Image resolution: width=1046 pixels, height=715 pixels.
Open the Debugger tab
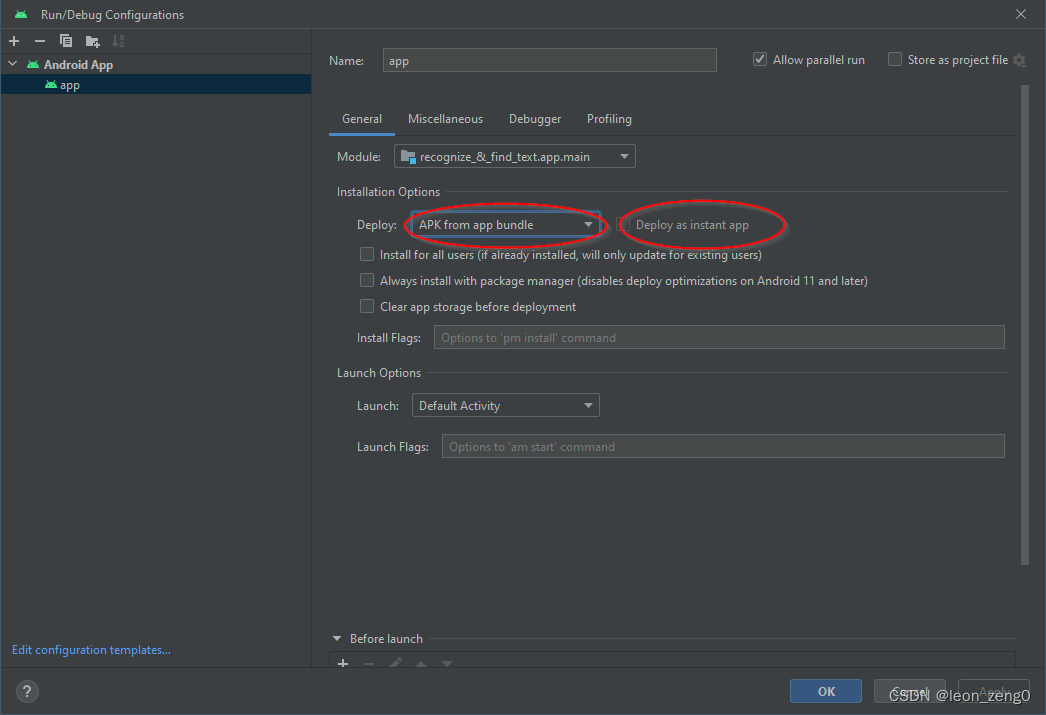tap(534, 119)
